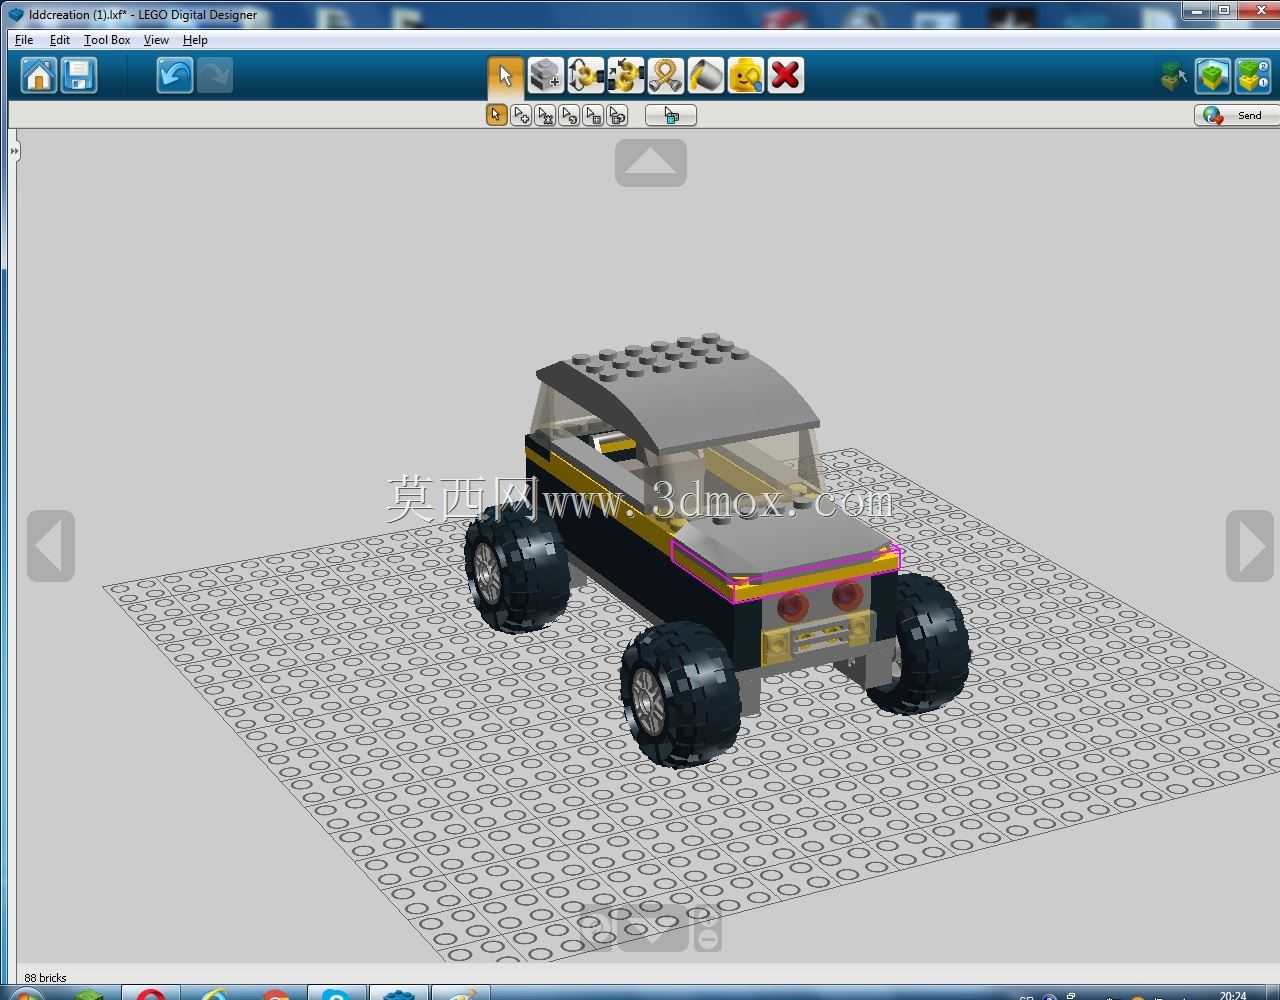Rotate camera left with left arrow
The image size is (1280, 1000).
click(x=51, y=546)
